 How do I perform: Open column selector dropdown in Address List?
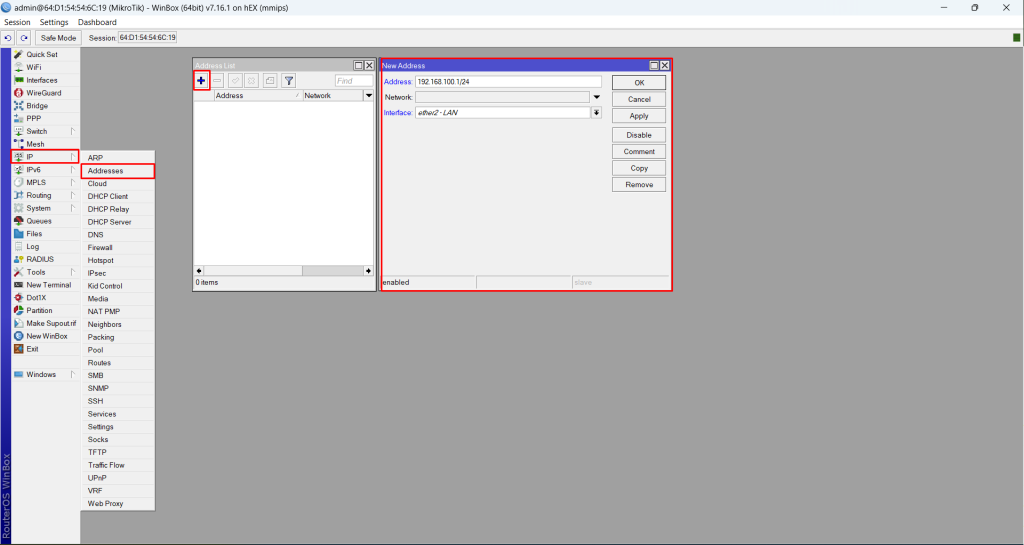368,96
